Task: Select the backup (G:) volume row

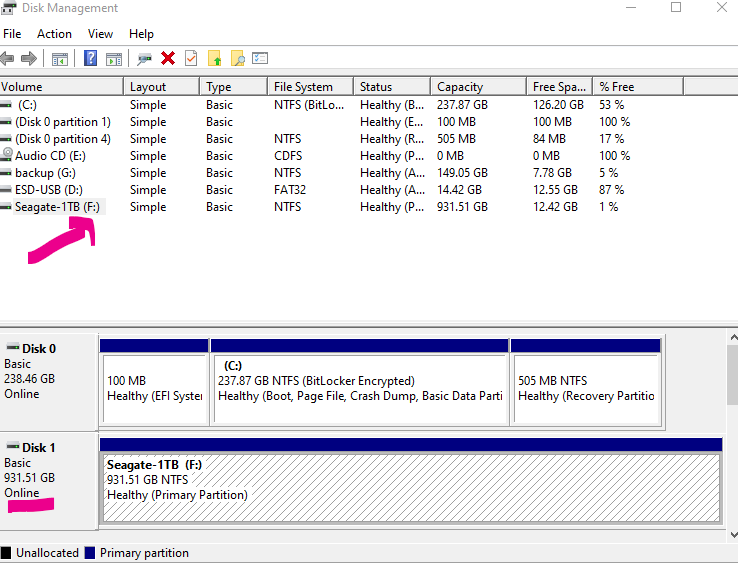Action: (x=45, y=173)
